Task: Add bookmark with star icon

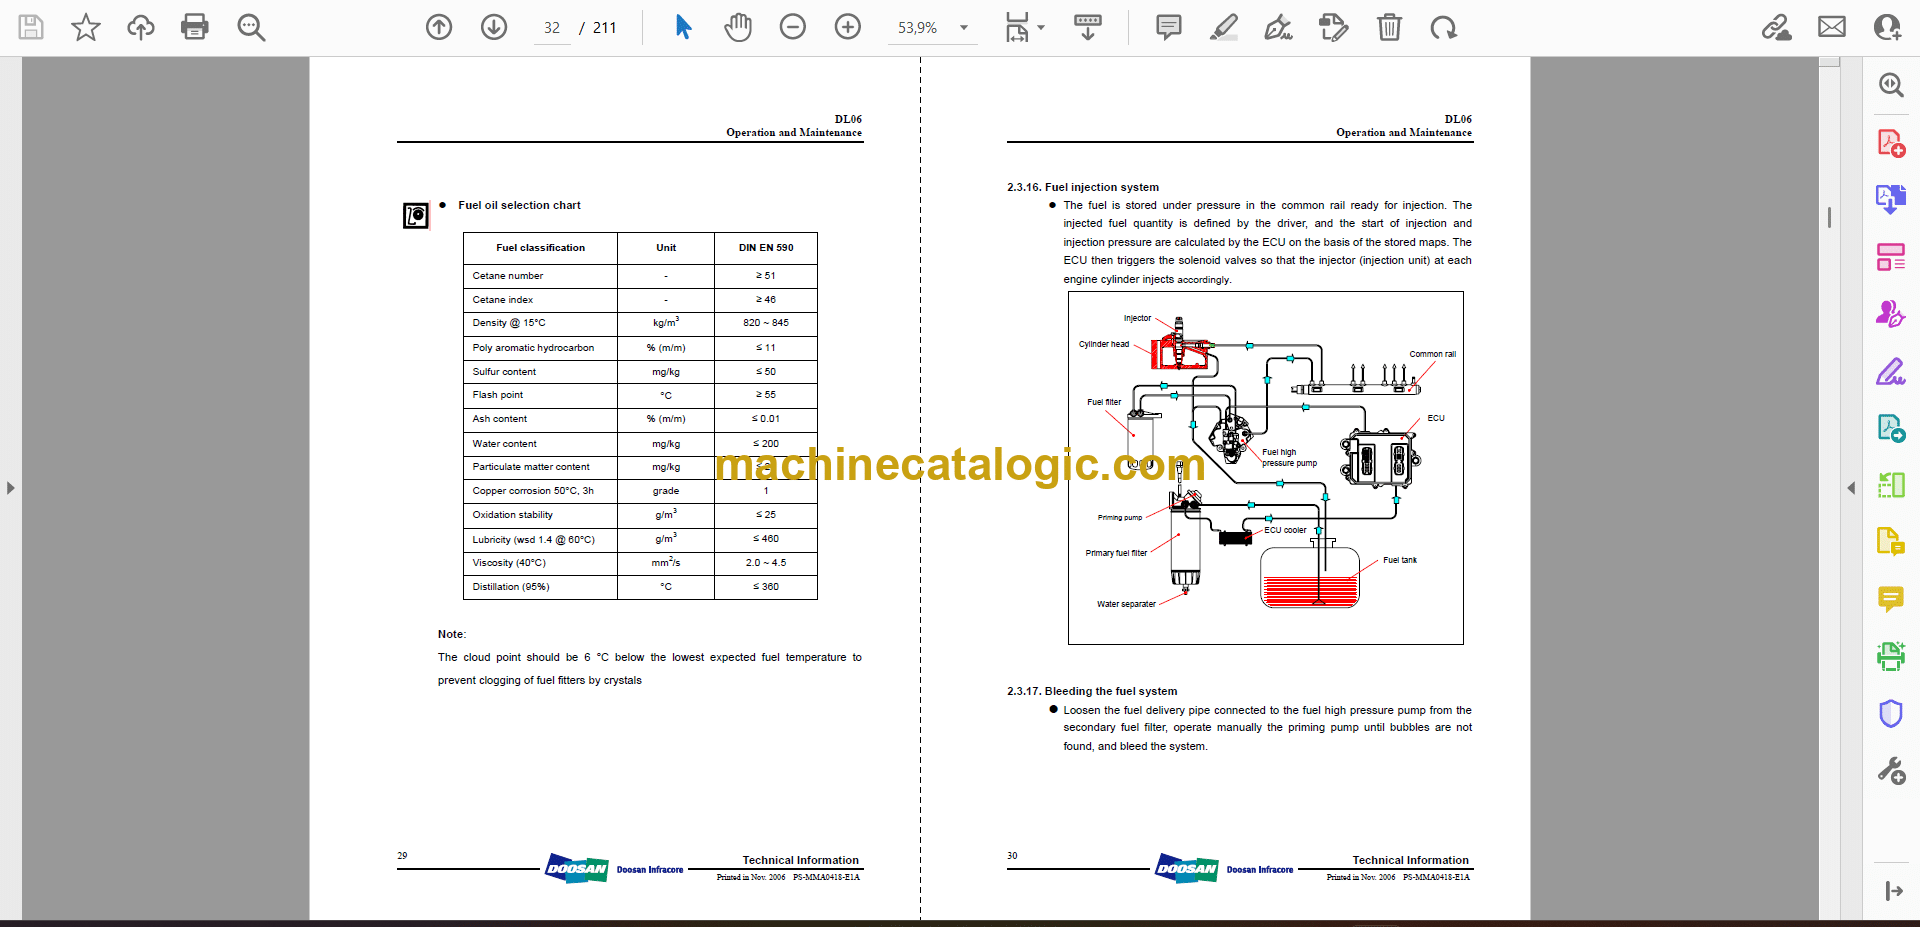Action: pos(86,27)
